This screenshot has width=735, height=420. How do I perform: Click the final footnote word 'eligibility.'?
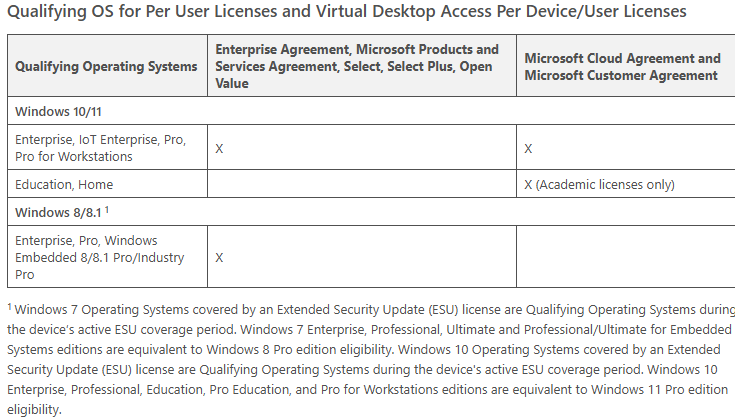pyautogui.click(x=34, y=410)
